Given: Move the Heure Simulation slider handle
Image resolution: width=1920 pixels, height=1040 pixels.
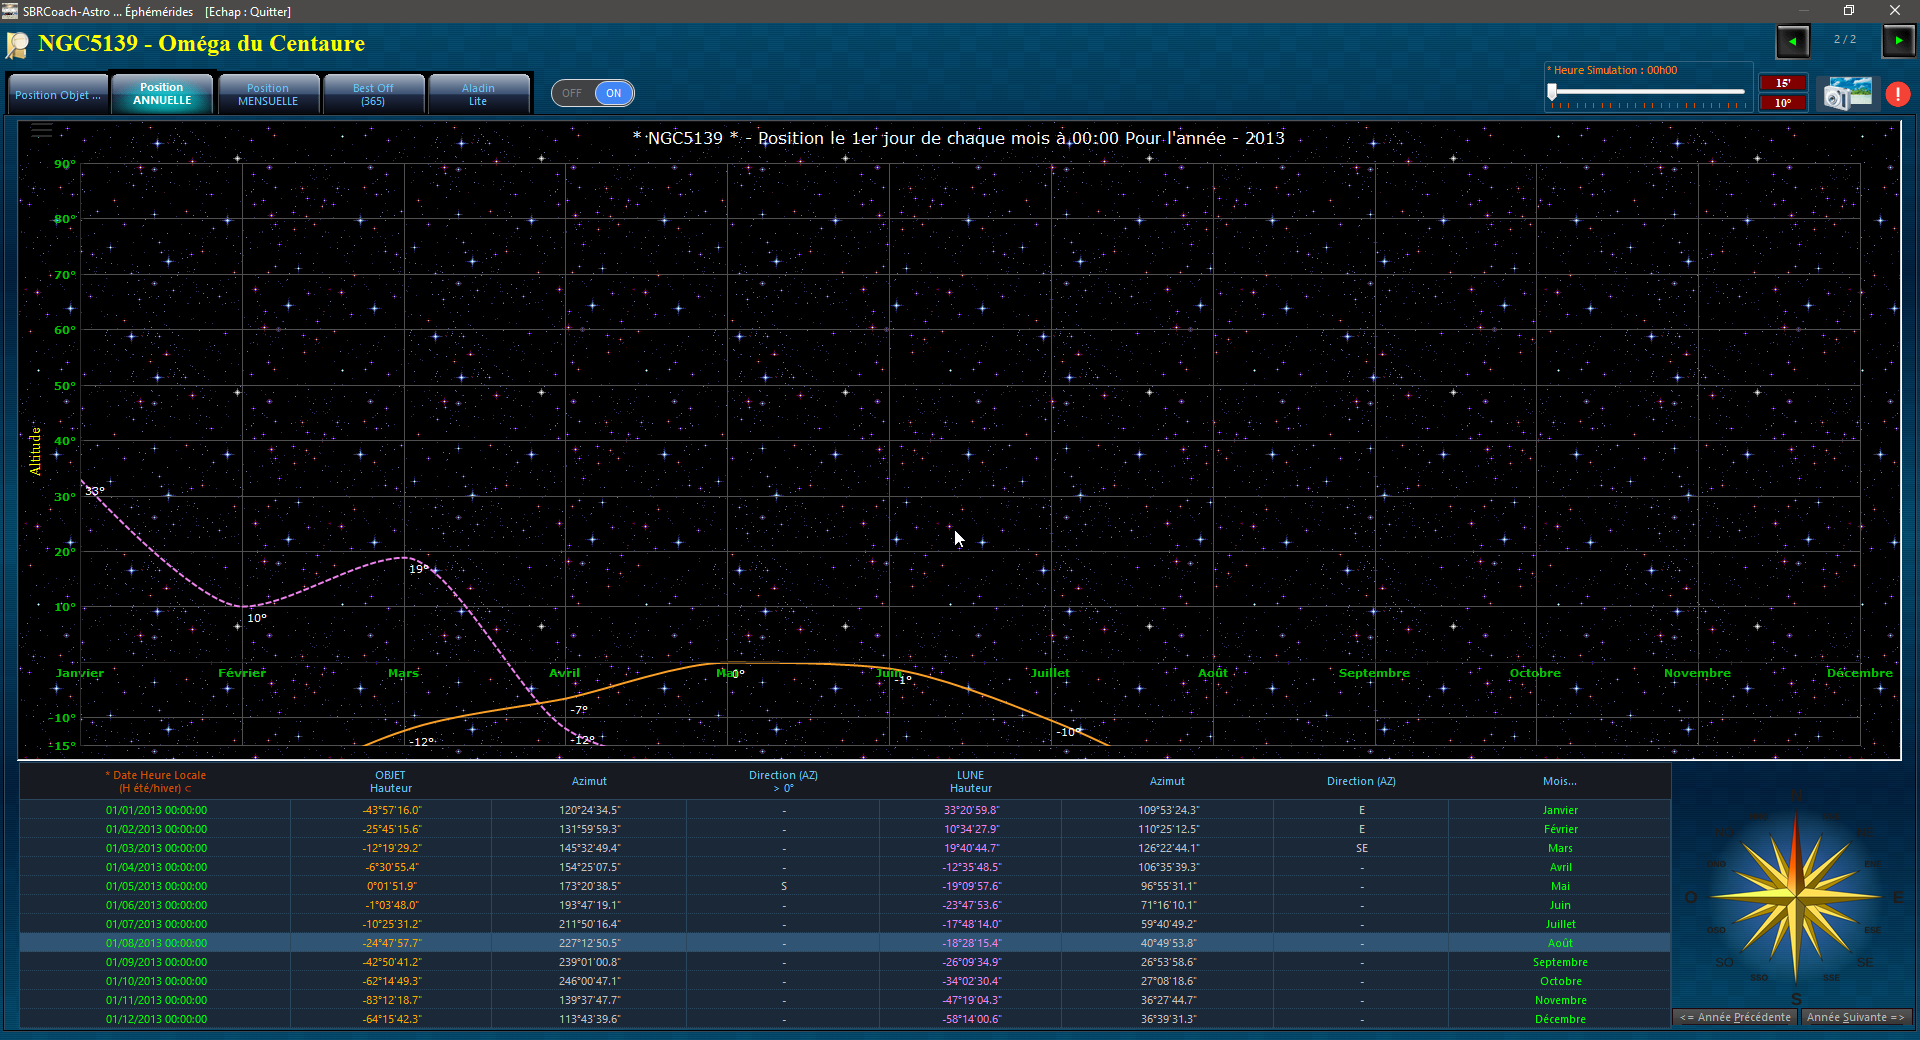Looking at the screenshot, I should pyautogui.click(x=1552, y=92).
